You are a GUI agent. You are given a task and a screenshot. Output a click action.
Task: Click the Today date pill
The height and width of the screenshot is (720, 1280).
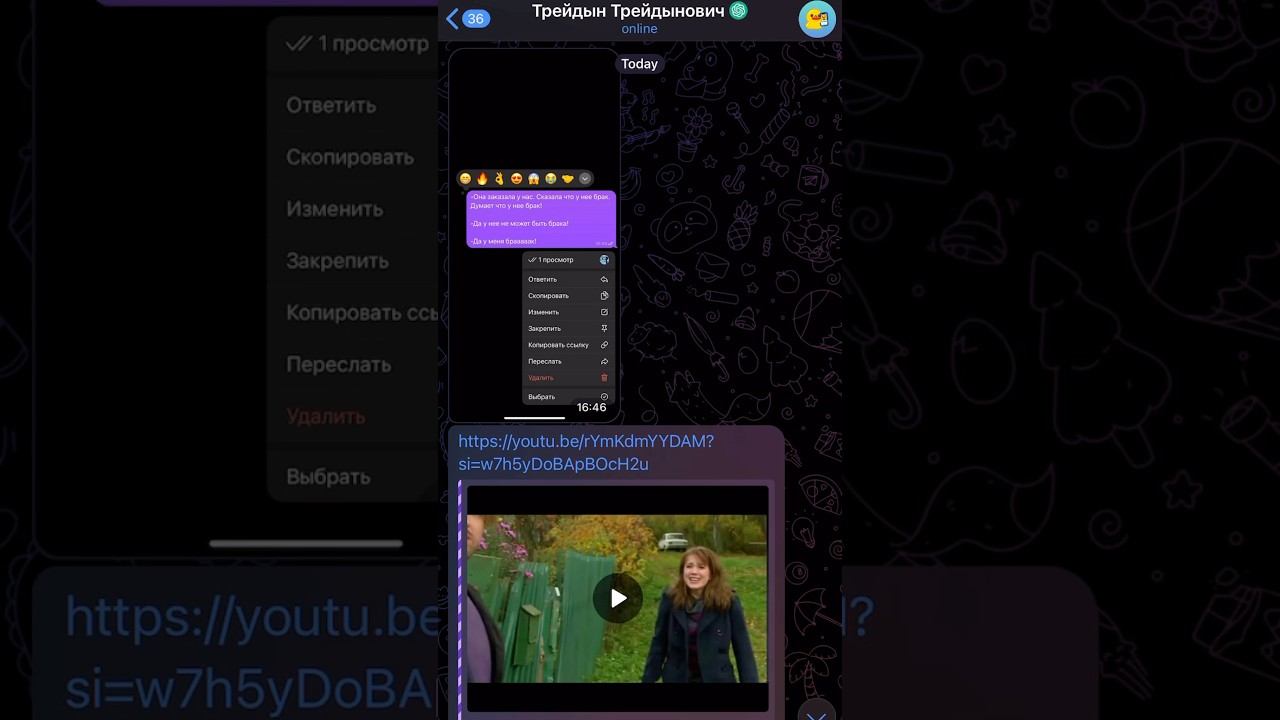[640, 64]
